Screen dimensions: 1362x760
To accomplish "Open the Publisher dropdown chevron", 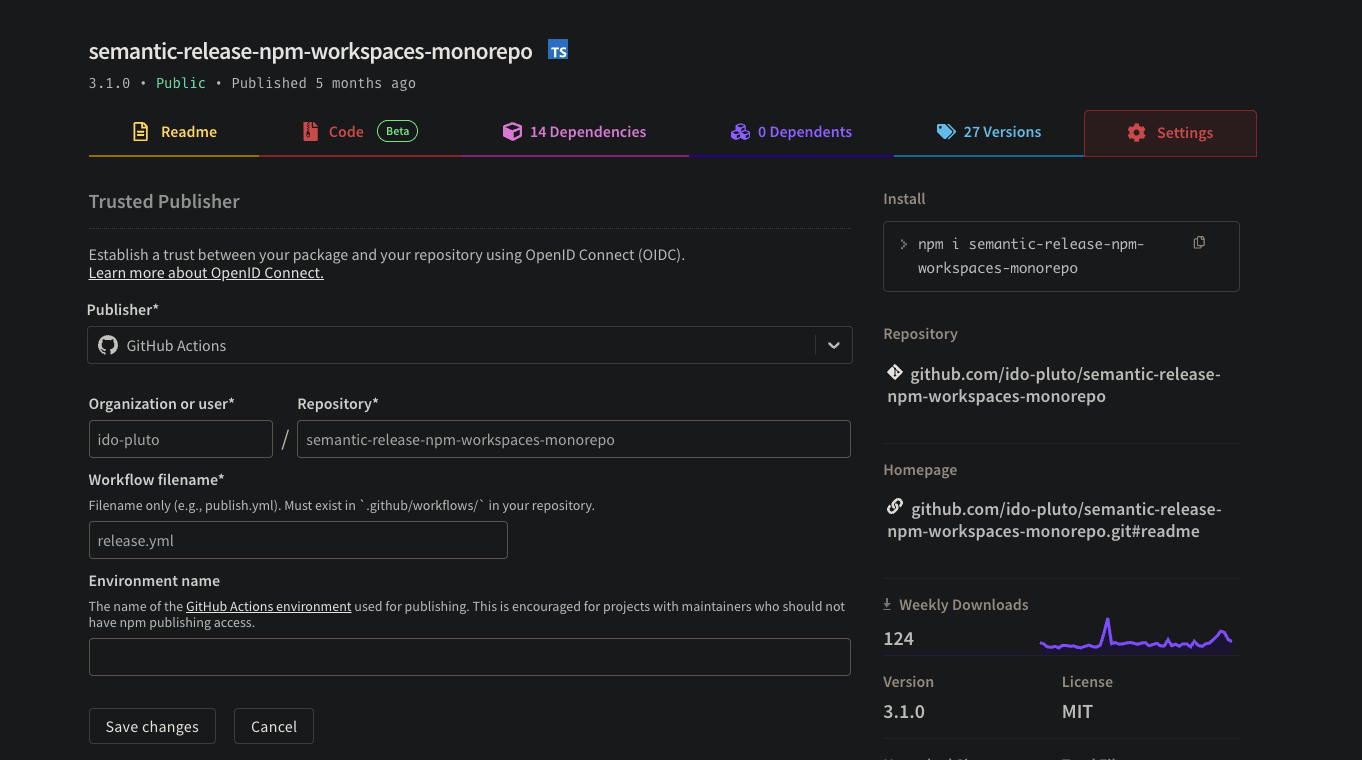I will [833, 345].
